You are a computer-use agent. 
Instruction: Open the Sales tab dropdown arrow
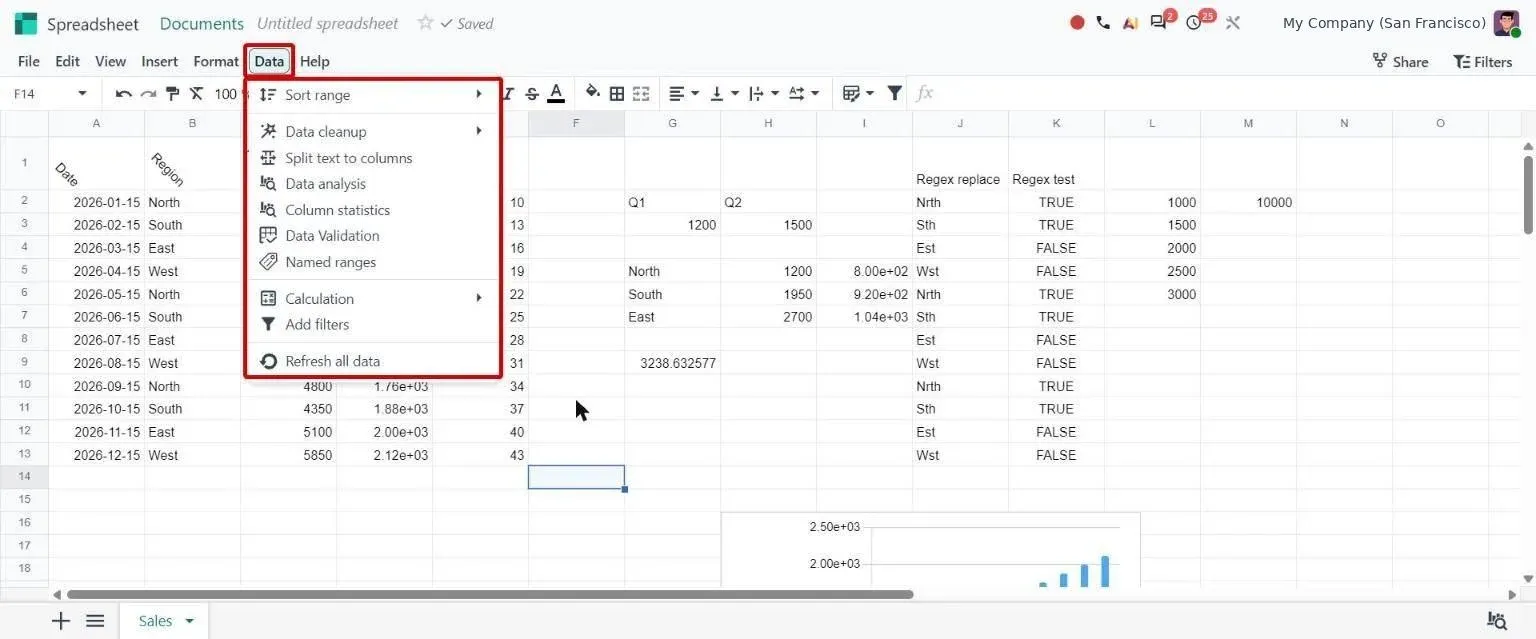(x=189, y=621)
